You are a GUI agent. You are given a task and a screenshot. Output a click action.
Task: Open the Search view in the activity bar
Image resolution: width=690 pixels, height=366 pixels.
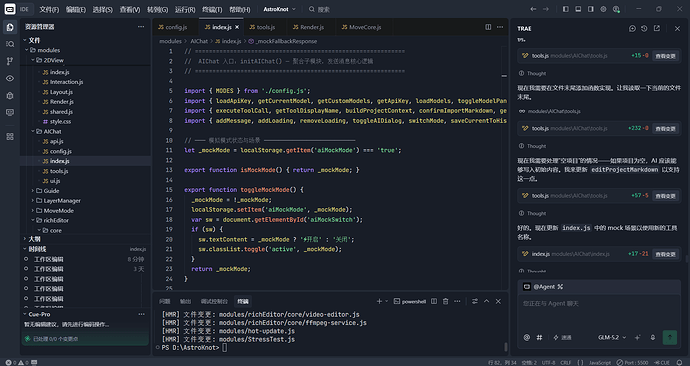[x=10, y=44]
